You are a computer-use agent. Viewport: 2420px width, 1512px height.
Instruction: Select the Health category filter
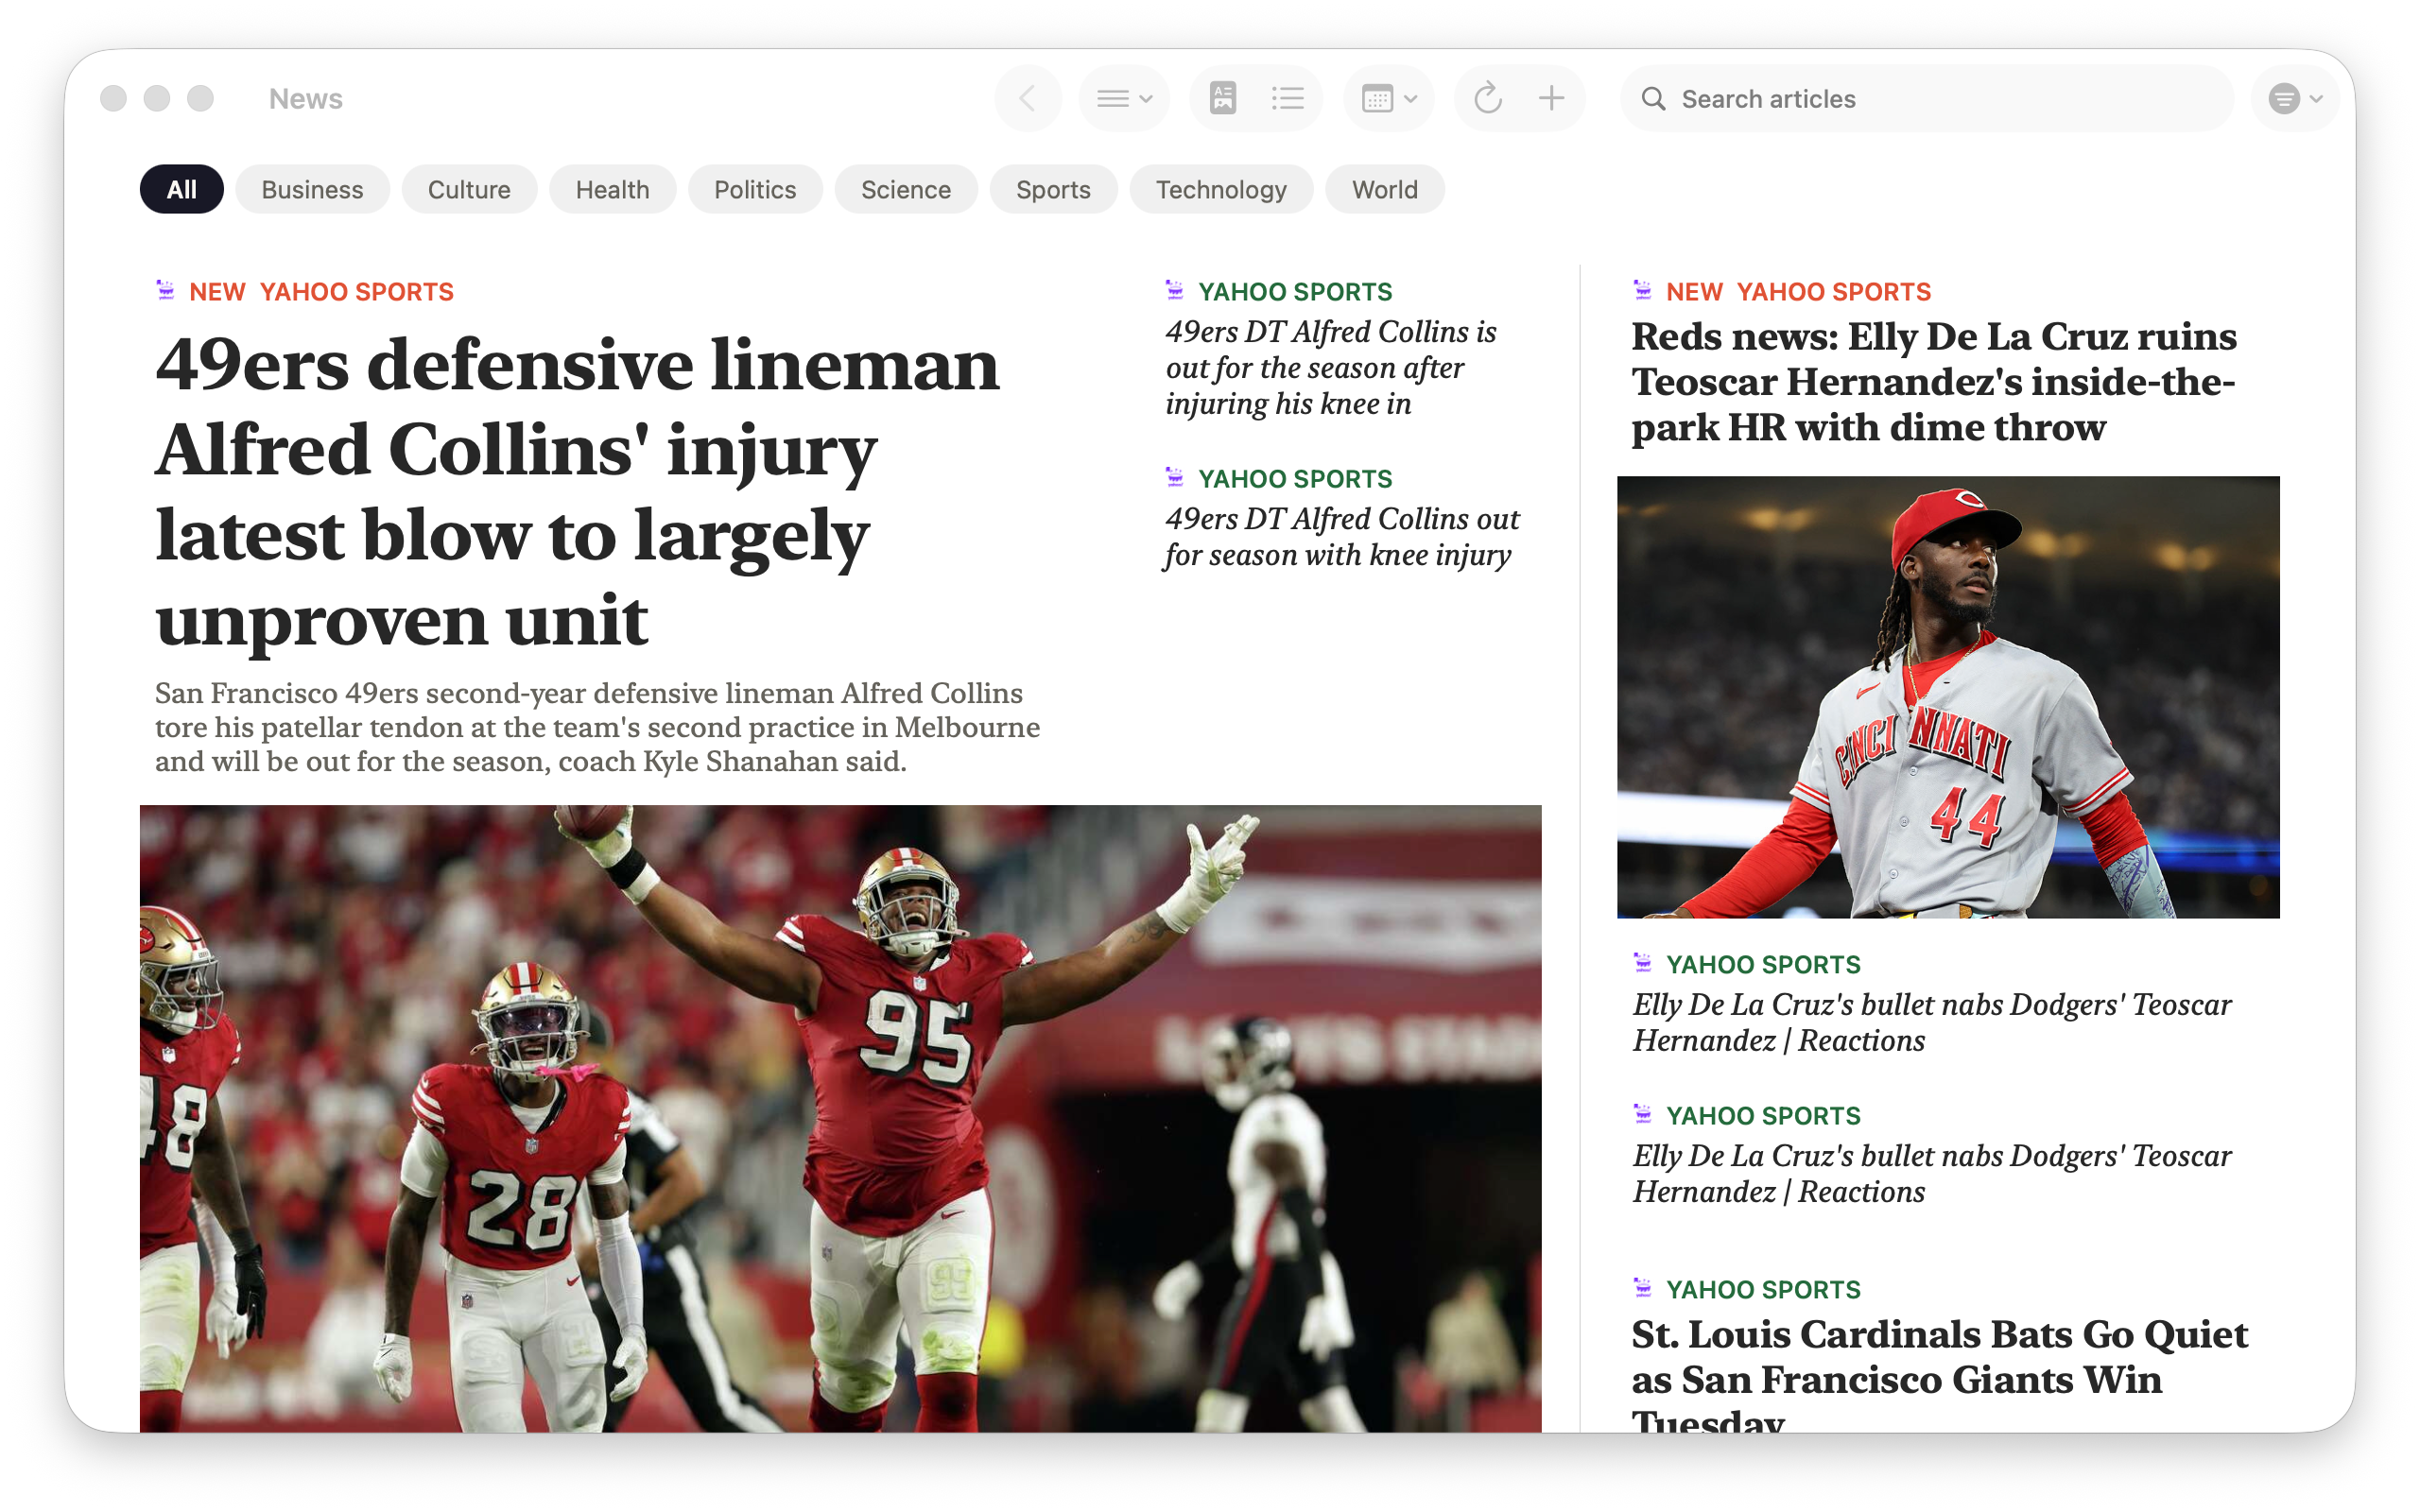click(x=612, y=189)
